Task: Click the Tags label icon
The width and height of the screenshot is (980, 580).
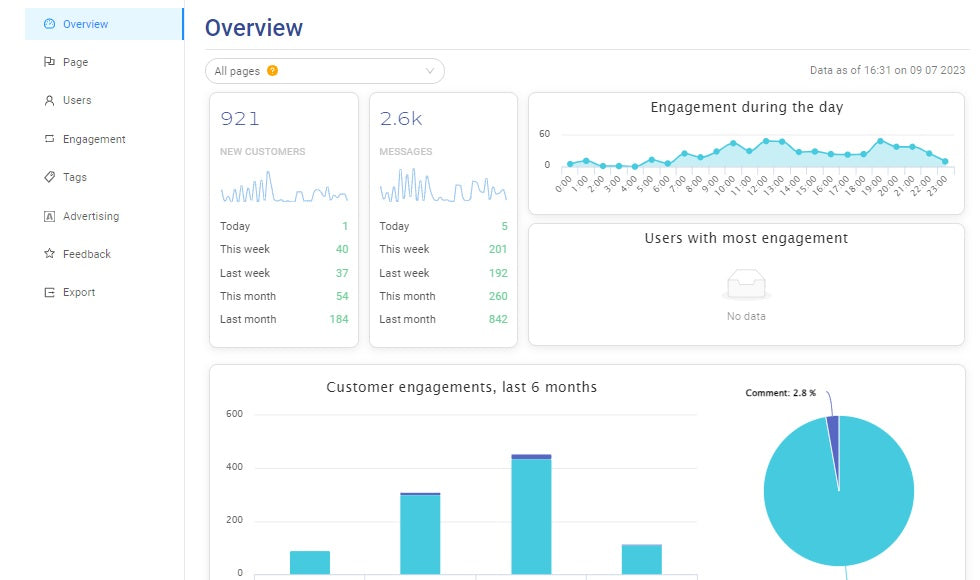Action: click(50, 177)
